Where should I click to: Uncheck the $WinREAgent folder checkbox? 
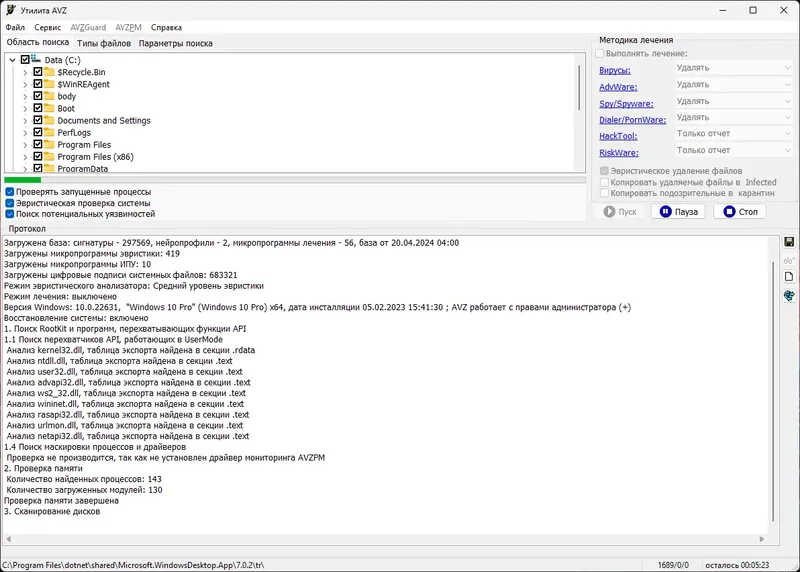(x=38, y=84)
